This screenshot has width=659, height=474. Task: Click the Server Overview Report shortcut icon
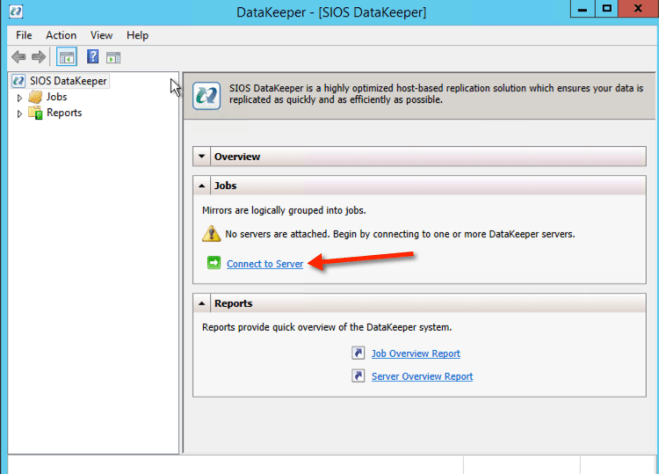pos(358,376)
